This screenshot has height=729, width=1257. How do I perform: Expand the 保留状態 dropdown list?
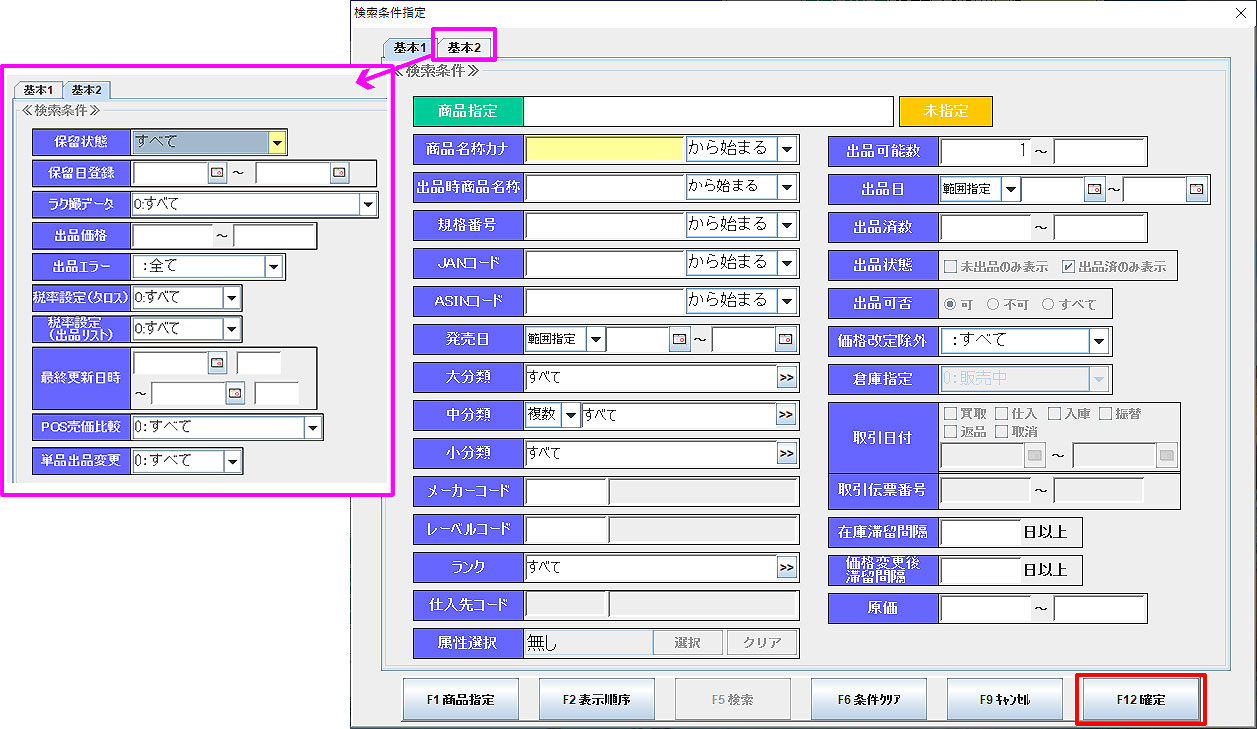(277, 142)
